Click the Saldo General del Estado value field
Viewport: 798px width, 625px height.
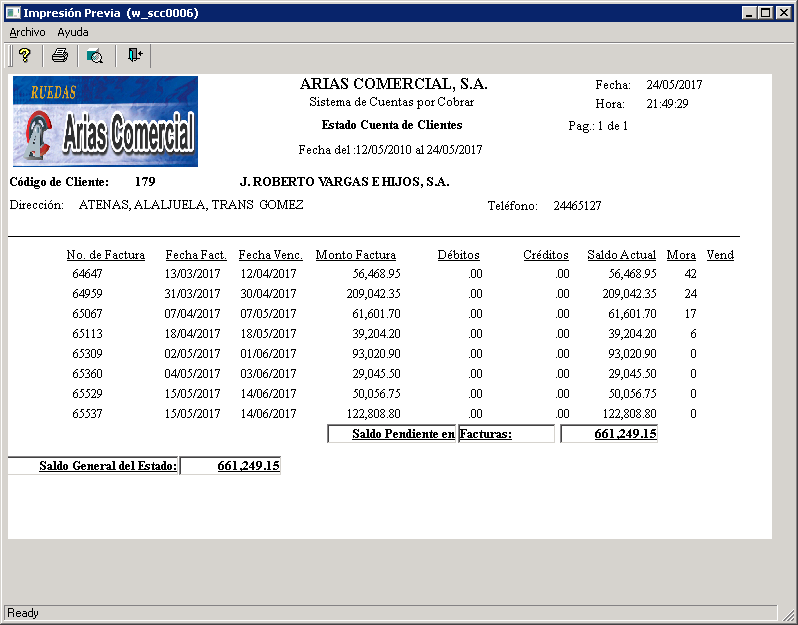click(x=230, y=466)
